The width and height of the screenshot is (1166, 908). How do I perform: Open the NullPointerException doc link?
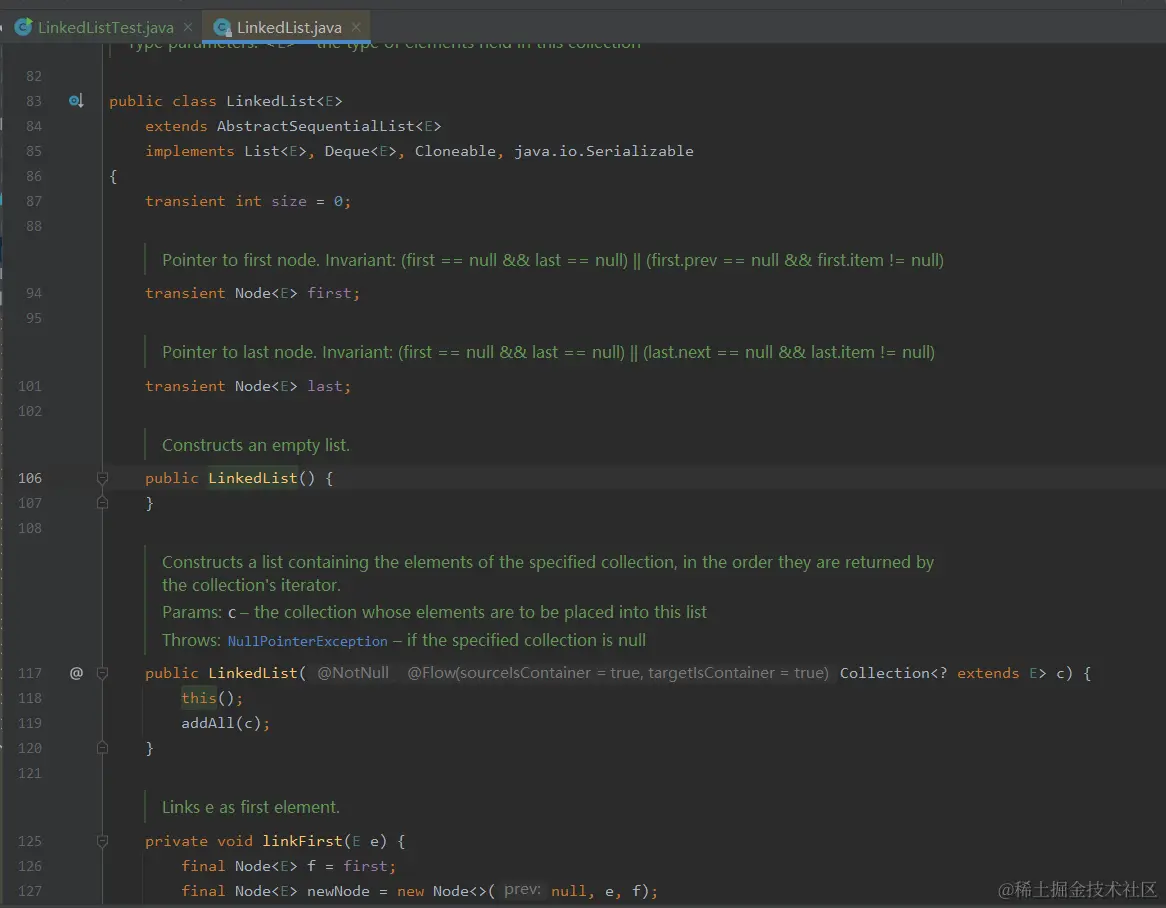tap(307, 641)
